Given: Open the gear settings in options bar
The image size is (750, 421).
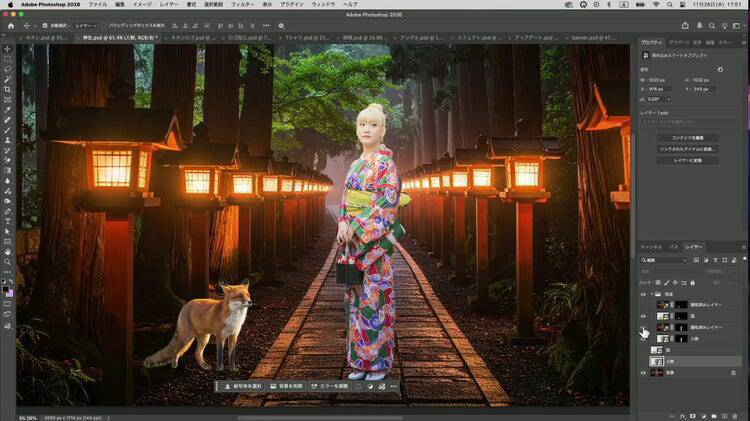Looking at the screenshot, I should [x=281, y=26].
